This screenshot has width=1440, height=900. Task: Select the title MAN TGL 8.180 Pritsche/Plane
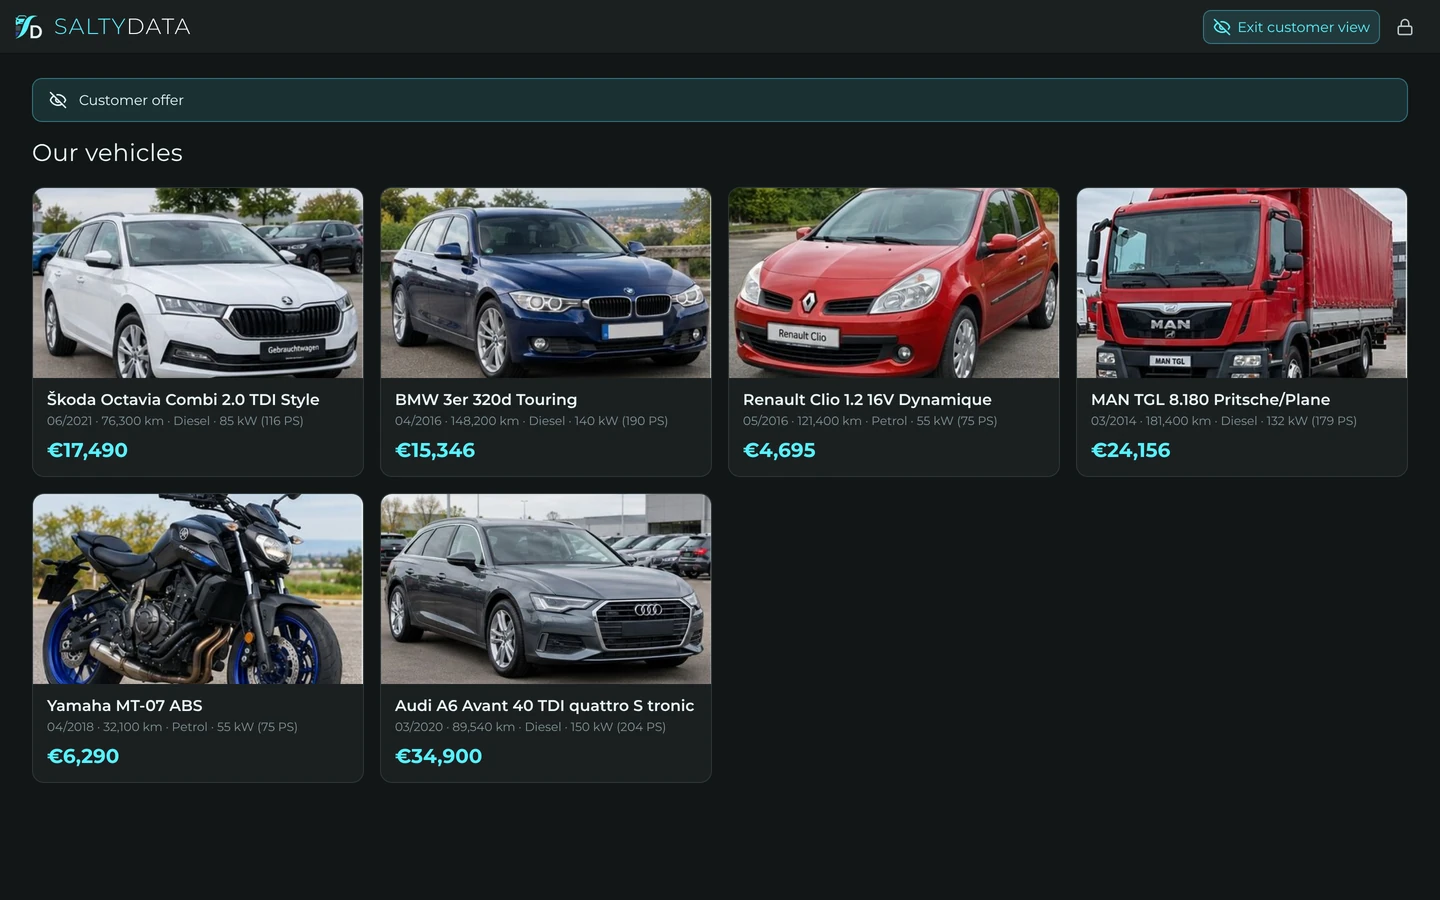(1210, 399)
